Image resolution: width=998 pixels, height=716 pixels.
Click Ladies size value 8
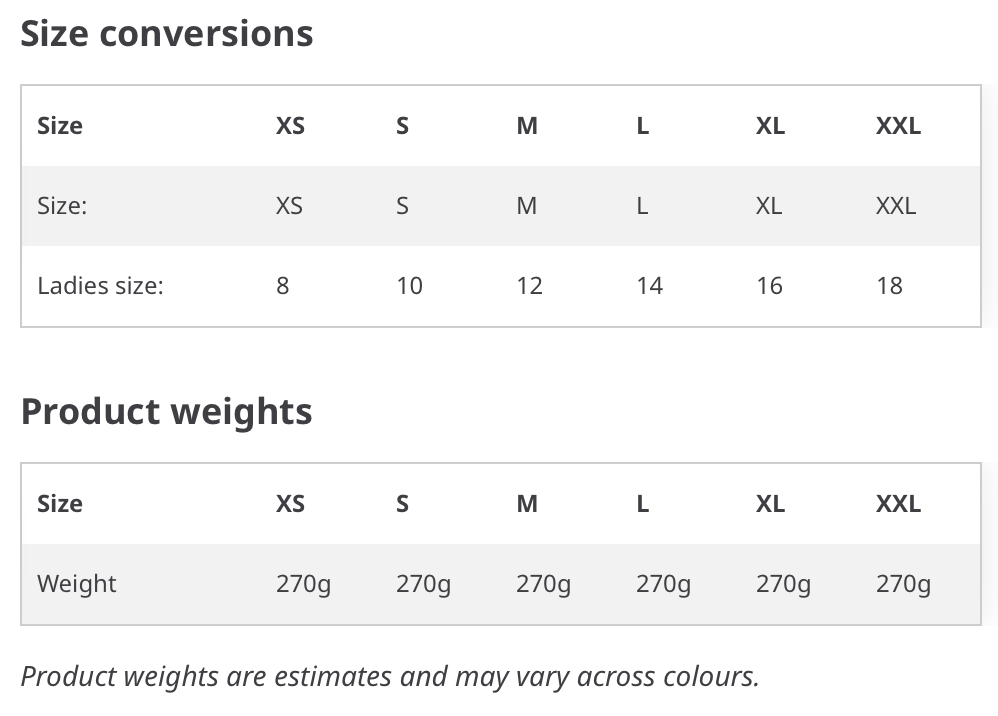(x=283, y=286)
